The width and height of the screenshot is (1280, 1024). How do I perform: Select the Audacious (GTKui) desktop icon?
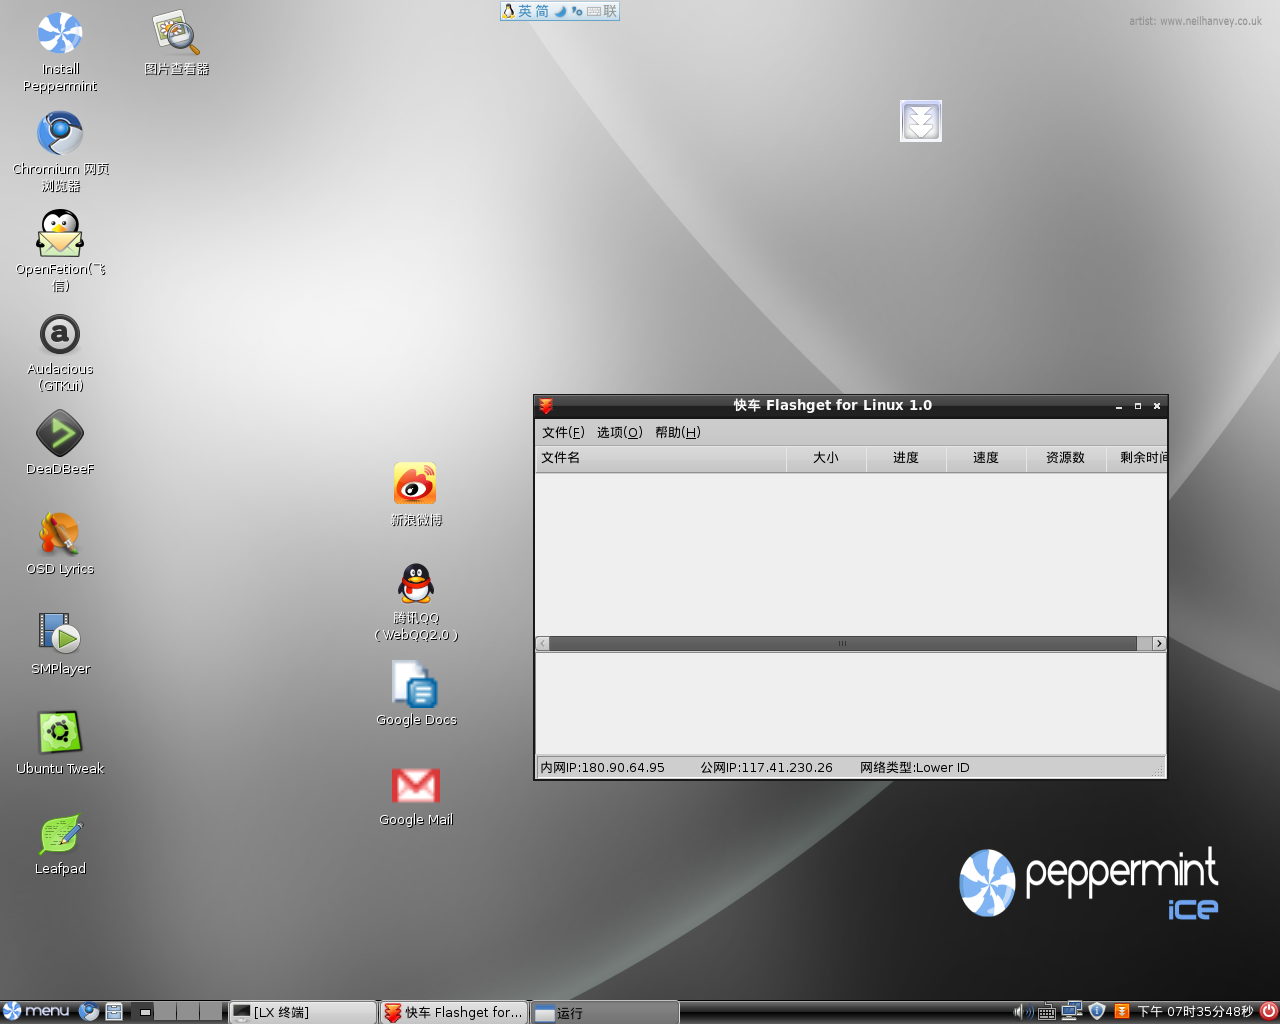coord(60,334)
